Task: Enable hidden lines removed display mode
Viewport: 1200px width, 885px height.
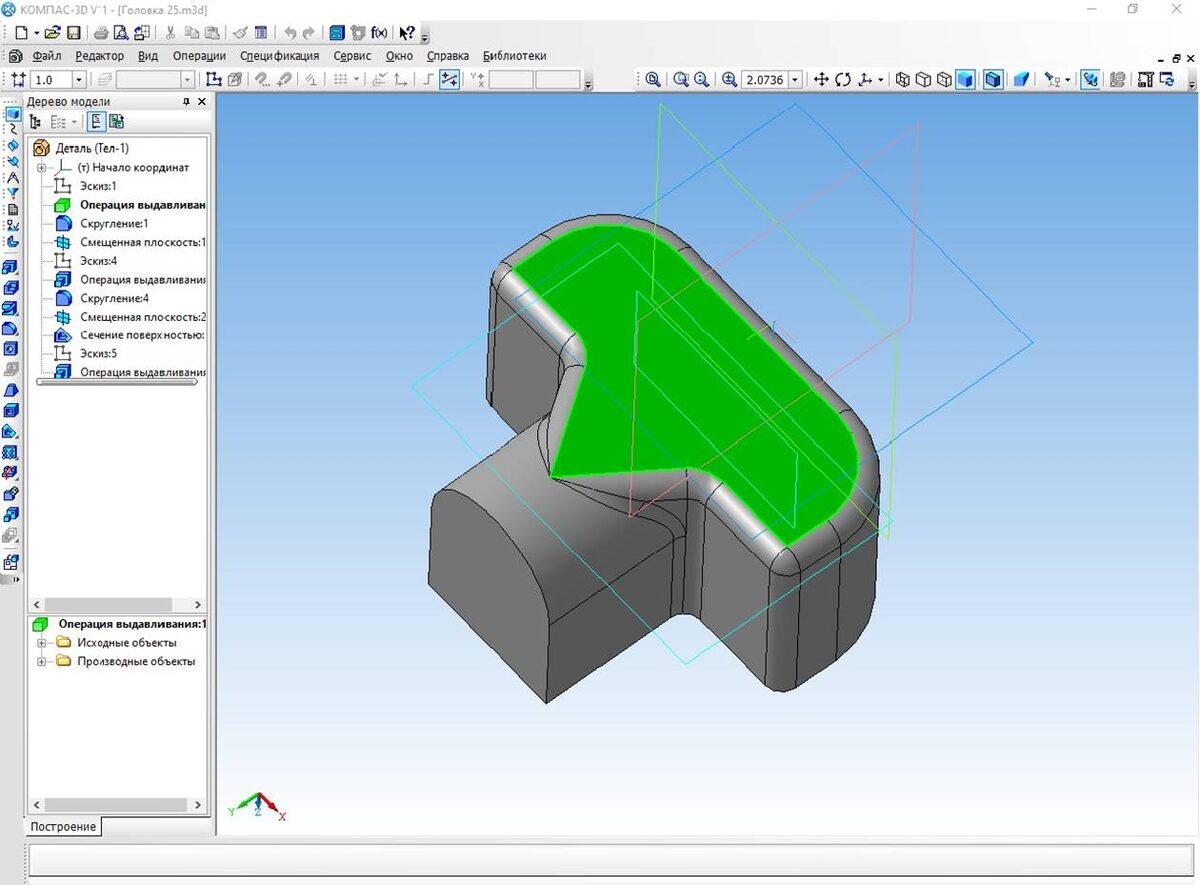Action: (923, 79)
